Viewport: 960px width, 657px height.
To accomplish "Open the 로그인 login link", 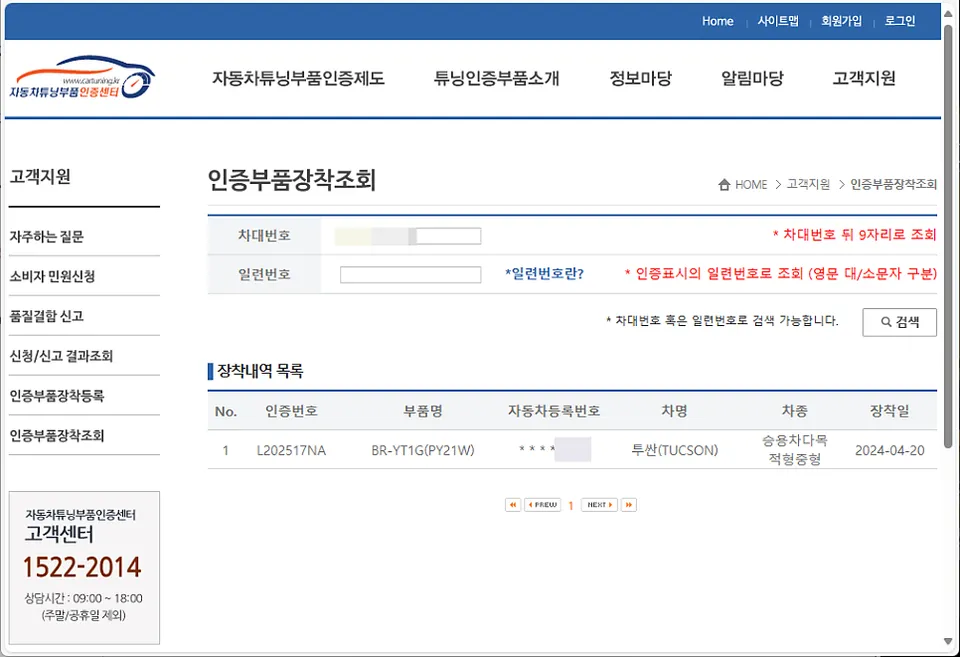I will tap(899, 21).
